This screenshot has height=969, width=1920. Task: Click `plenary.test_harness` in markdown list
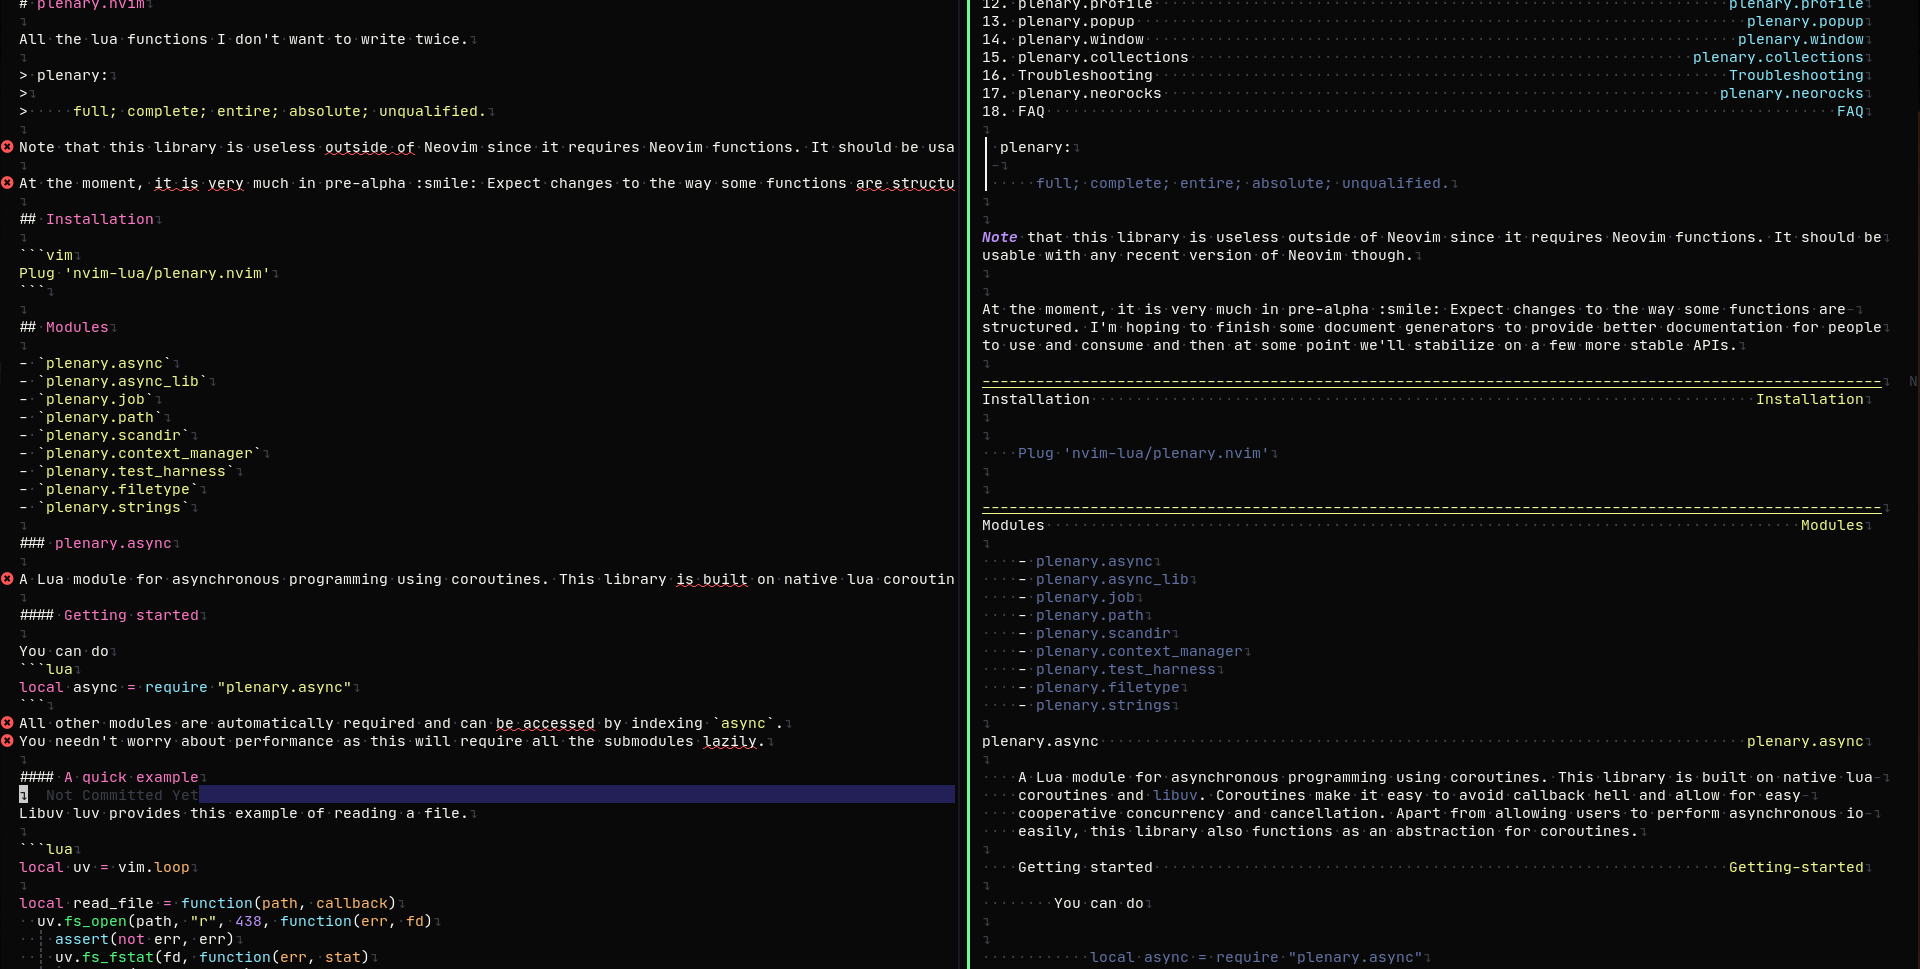136,471
